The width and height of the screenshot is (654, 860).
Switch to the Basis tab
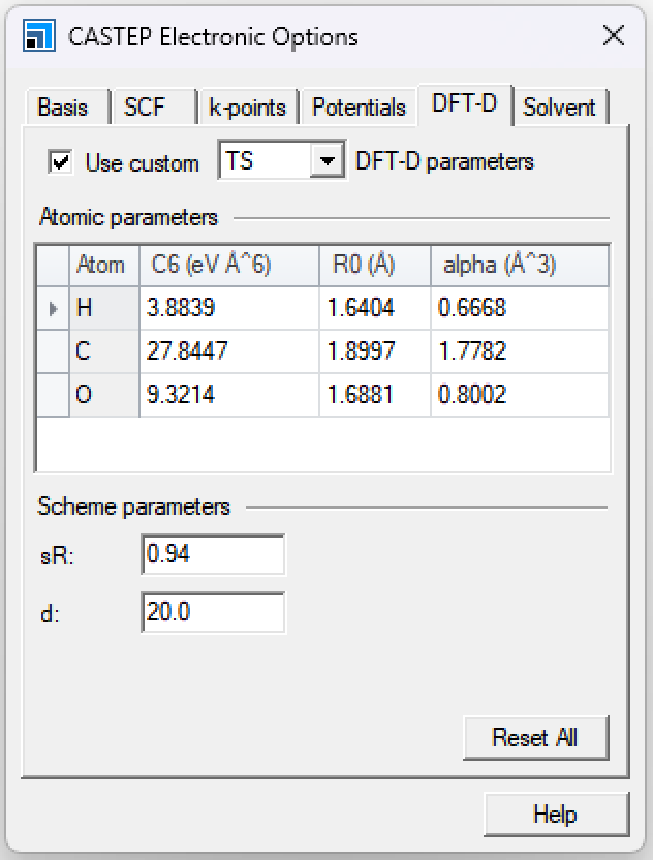coord(63,107)
